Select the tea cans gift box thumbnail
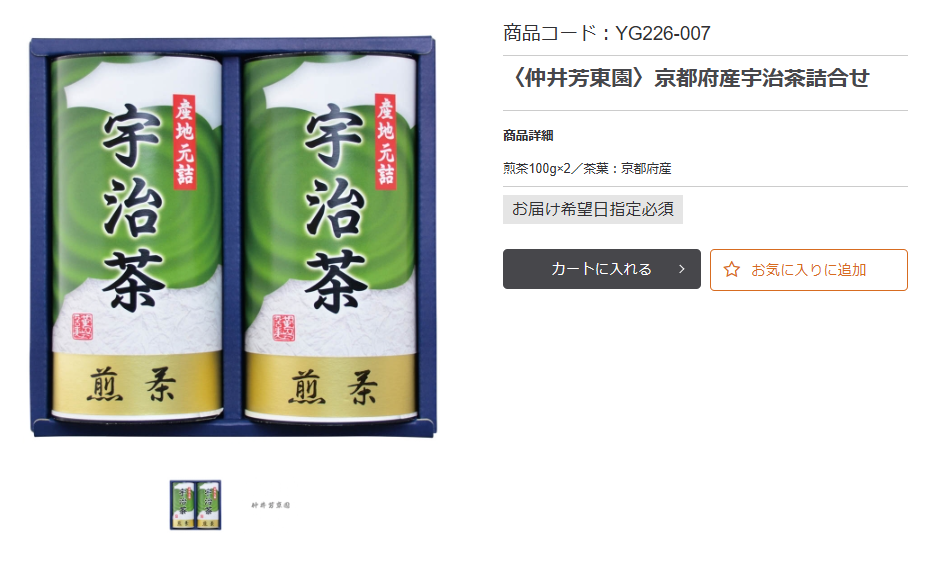 (195, 505)
